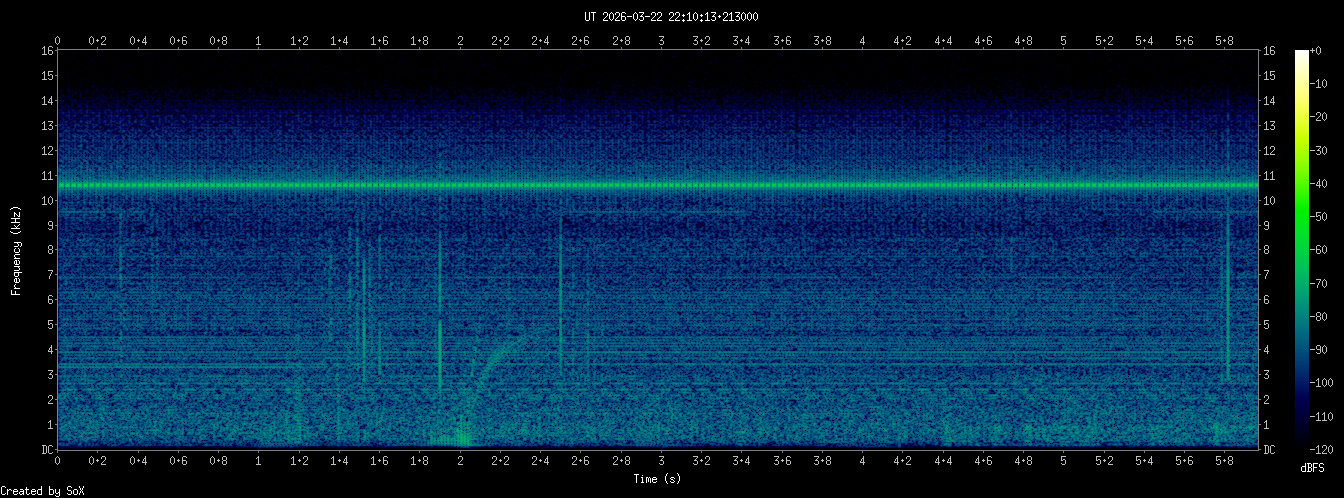Click the 5 second tick on top time axis

[1064, 40]
